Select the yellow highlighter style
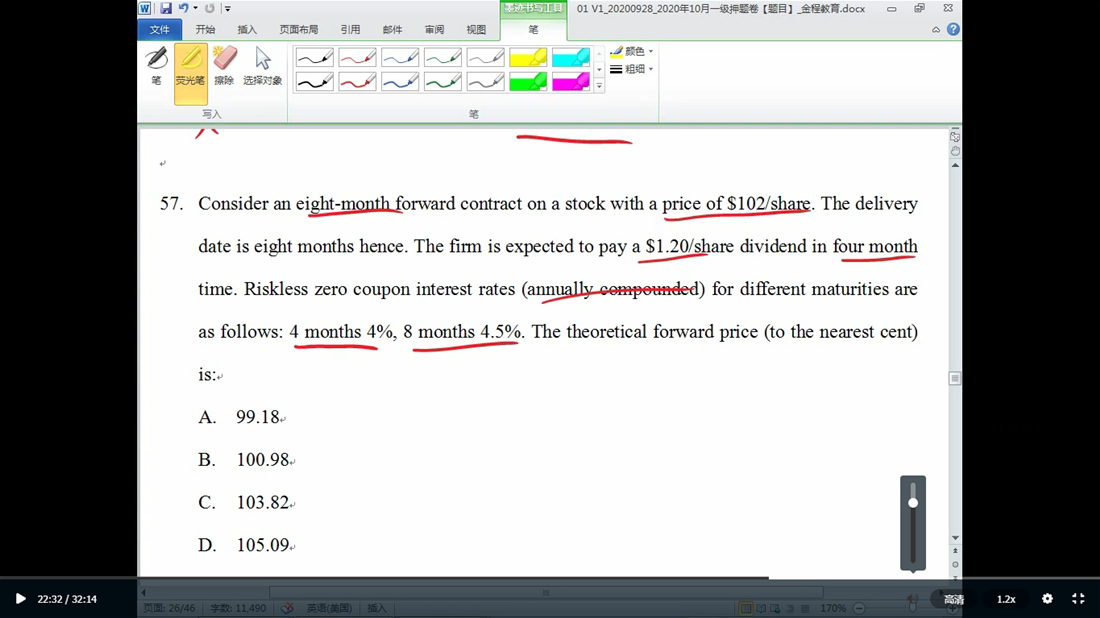 click(528, 58)
